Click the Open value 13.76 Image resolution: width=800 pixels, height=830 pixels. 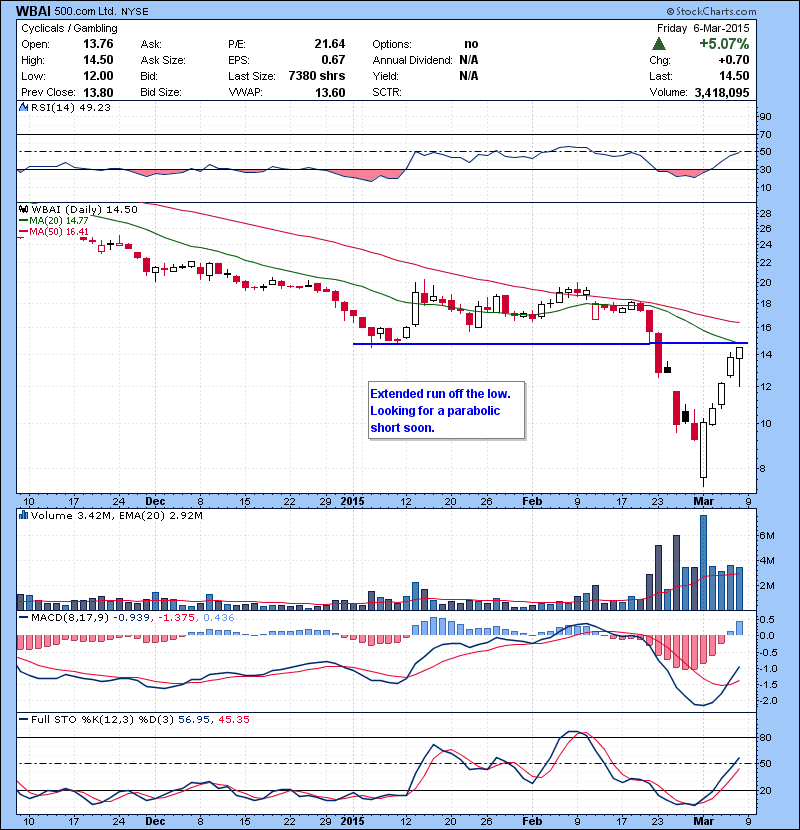(98, 44)
